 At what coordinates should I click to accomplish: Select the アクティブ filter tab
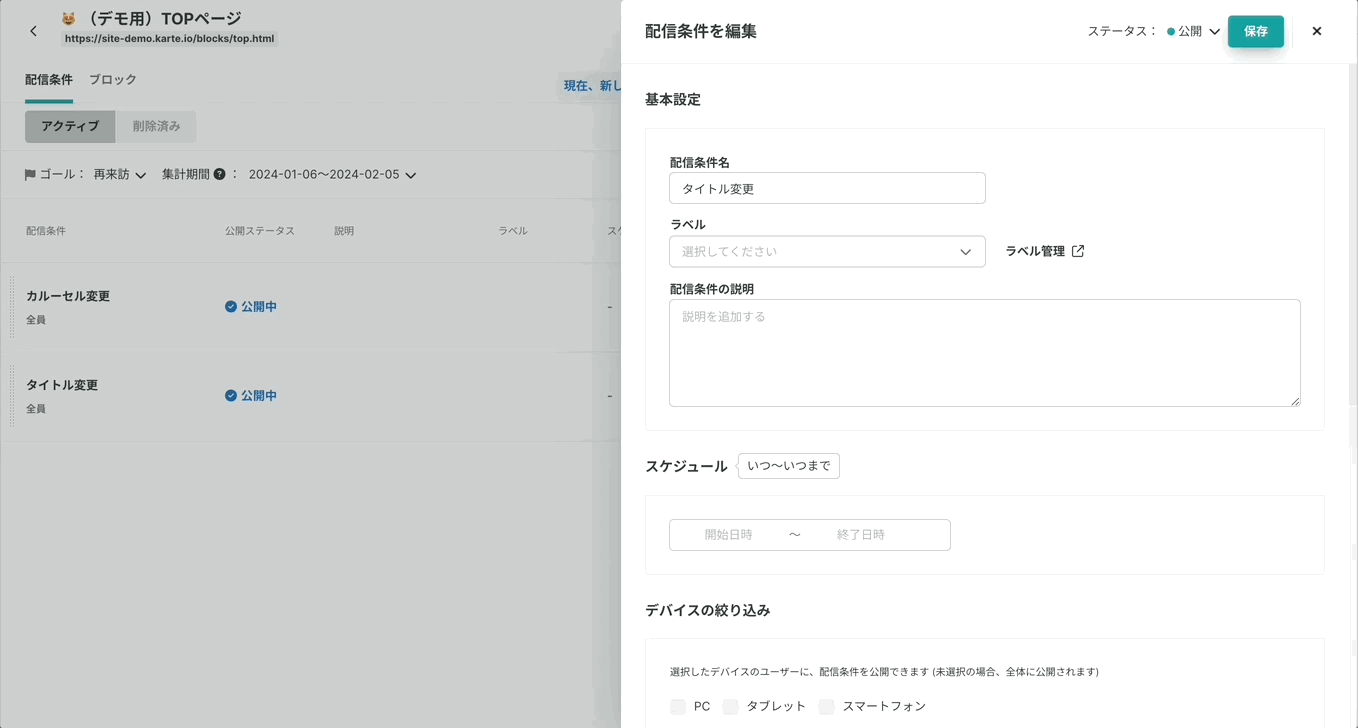coord(70,126)
